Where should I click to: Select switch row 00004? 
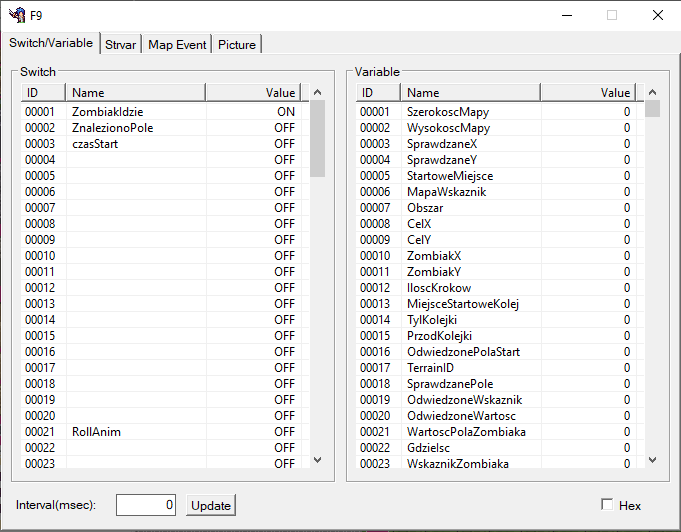click(165, 160)
